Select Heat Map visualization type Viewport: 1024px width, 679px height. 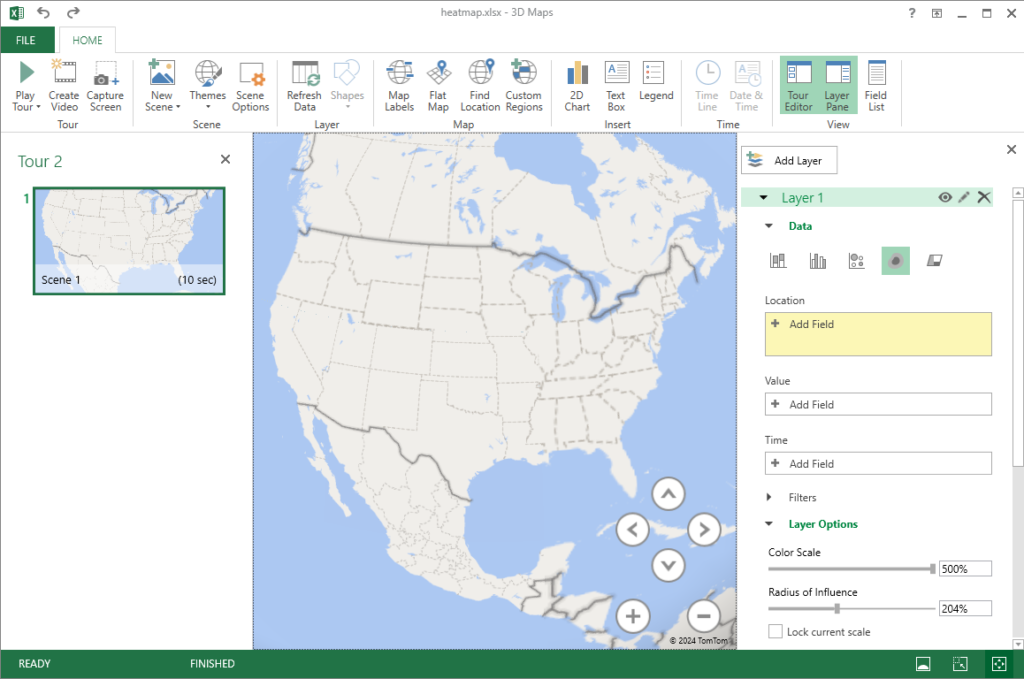[x=895, y=261]
